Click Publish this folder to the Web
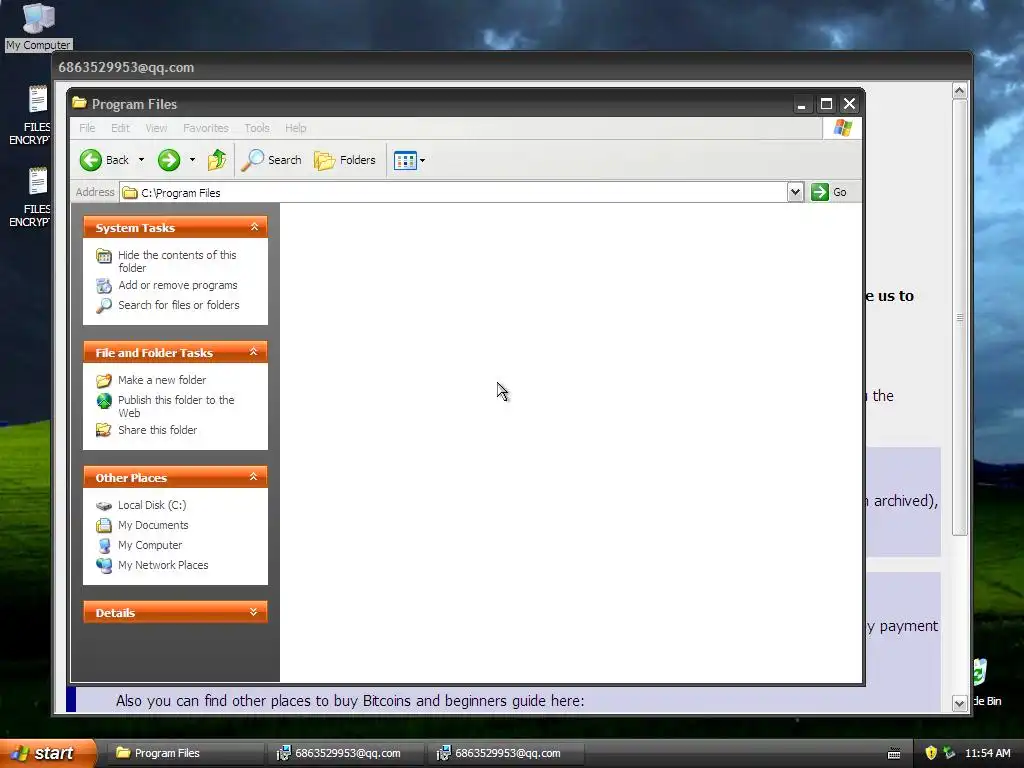Screen dimensions: 1024x768 [x=176, y=406]
